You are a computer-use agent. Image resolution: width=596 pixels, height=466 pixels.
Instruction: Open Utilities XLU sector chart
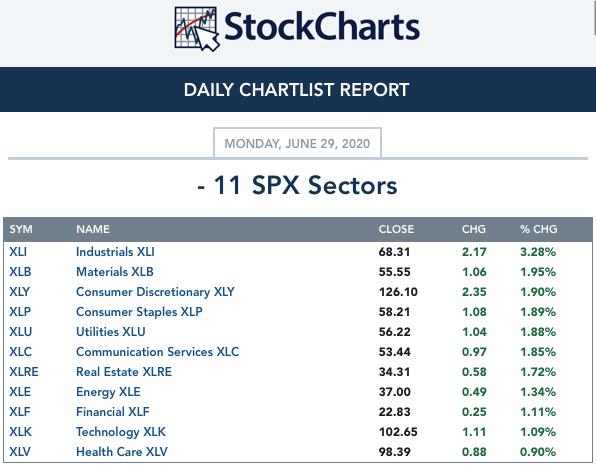click(x=111, y=331)
